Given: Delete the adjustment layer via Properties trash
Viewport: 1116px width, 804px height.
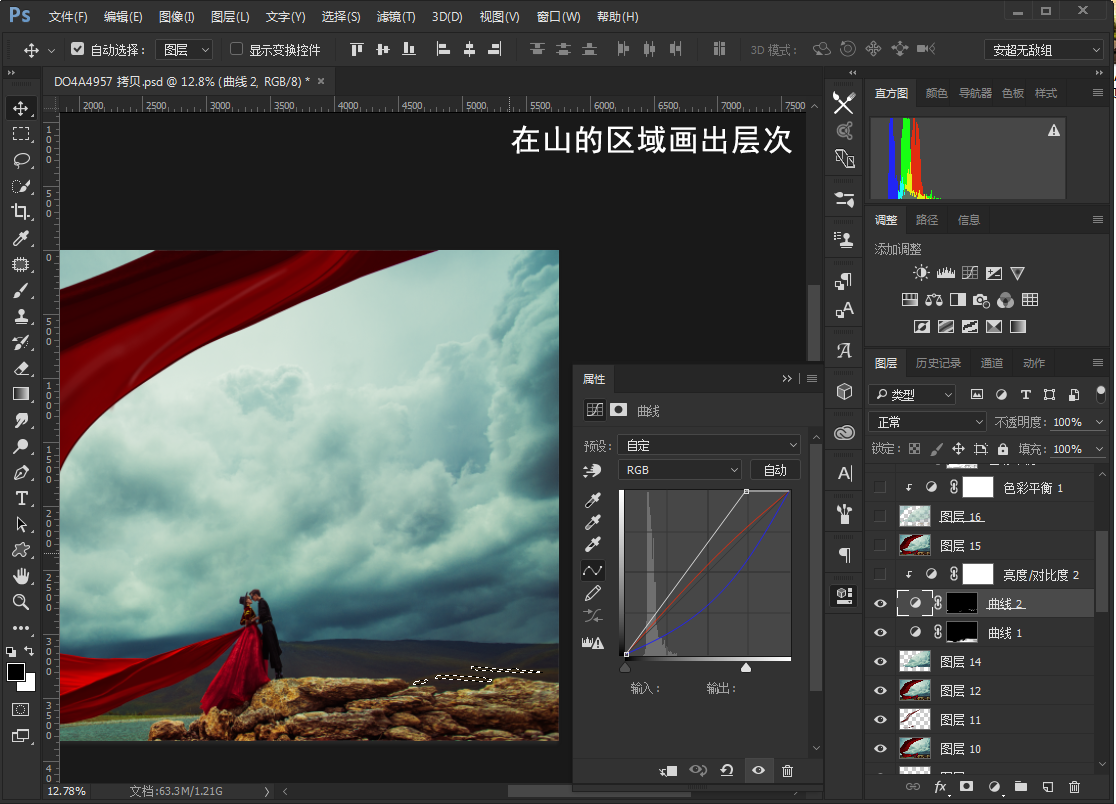Looking at the screenshot, I should tap(787, 771).
